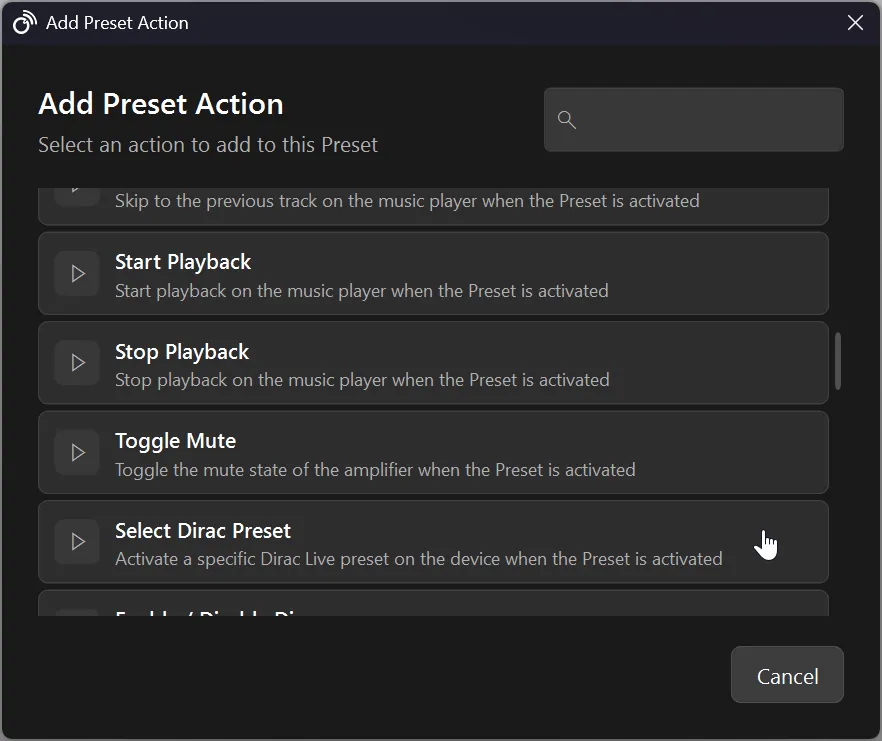Click the play icon on the Enable / Disable Dirac row
882x741 pixels.
point(76,614)
